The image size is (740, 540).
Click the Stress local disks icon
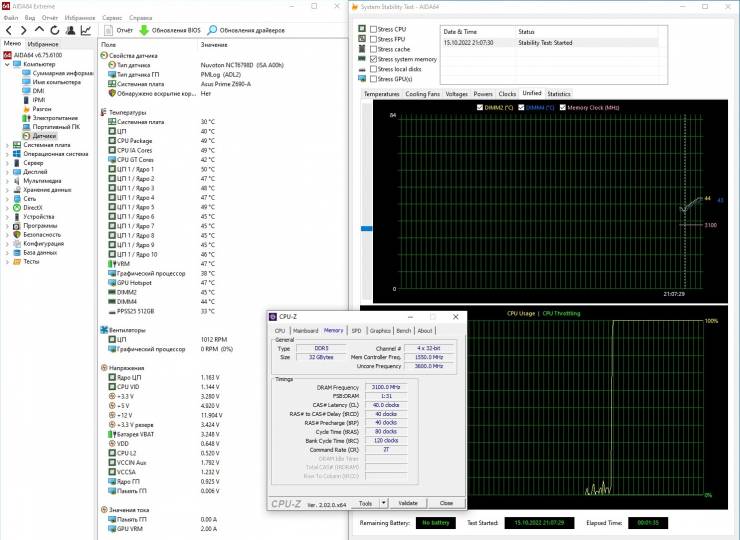[362, 69]
